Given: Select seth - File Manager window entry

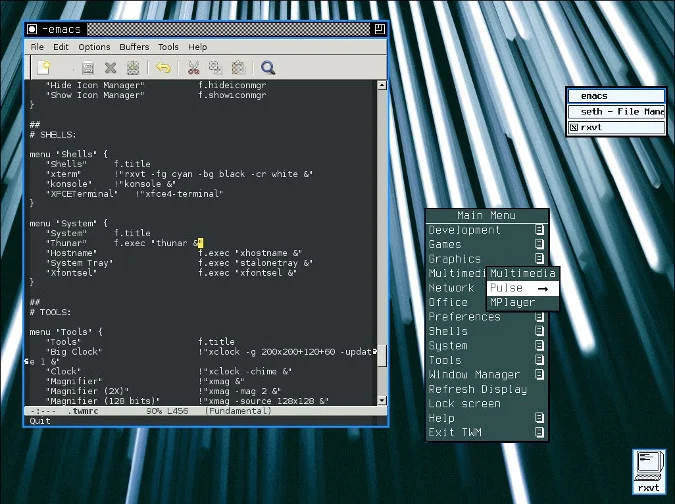Looking at the screenshot, I should [616, 112].
